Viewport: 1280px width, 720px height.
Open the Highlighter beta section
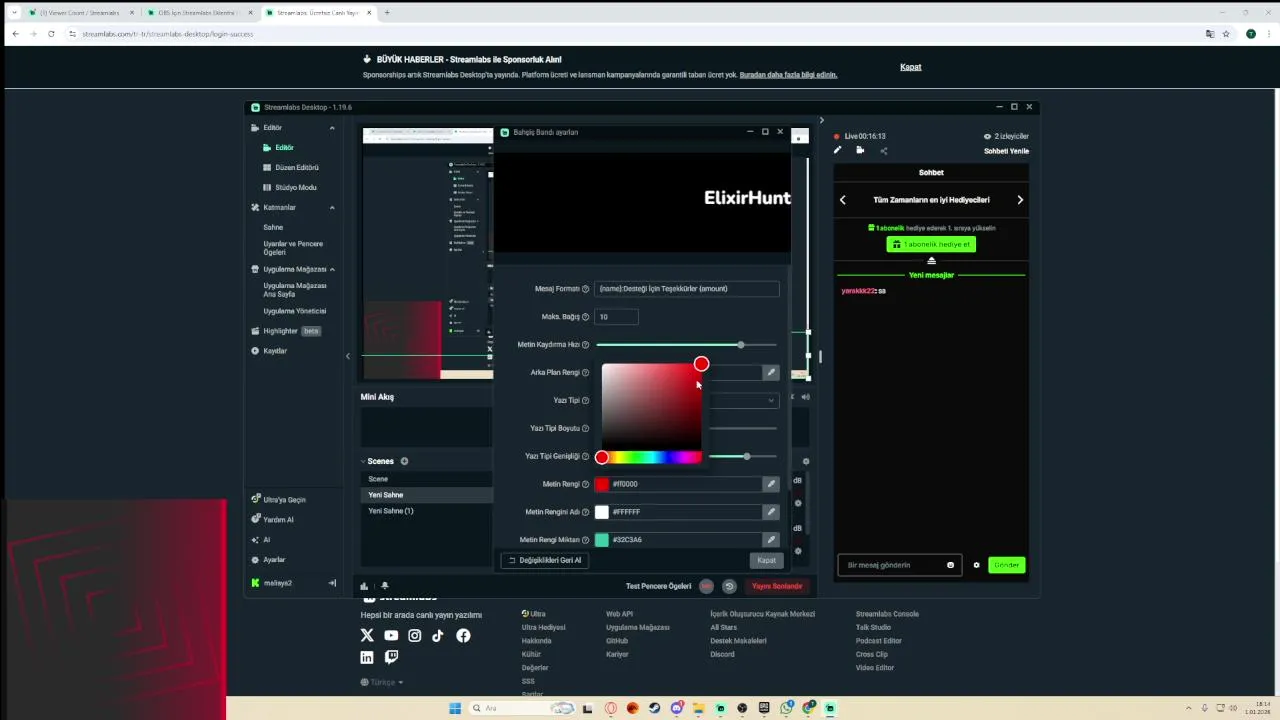285,331
